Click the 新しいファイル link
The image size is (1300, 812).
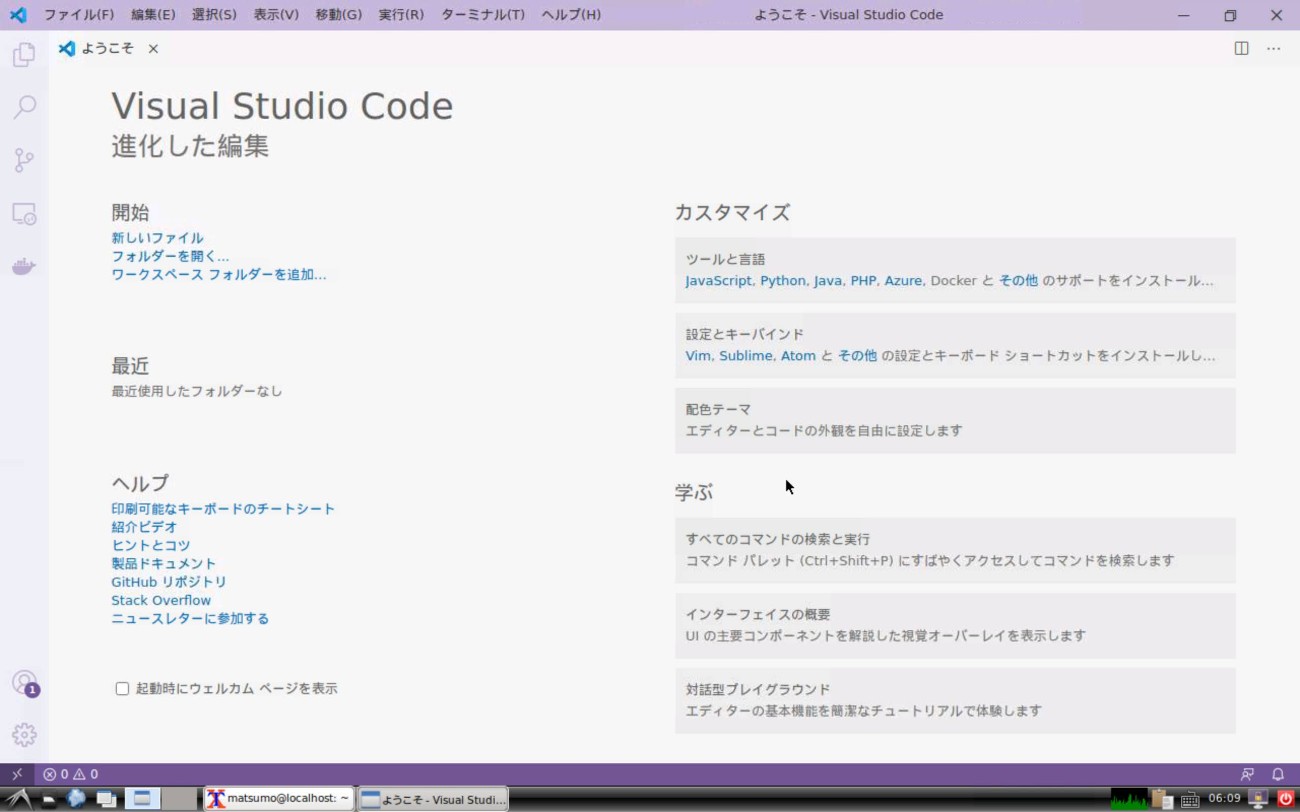click(x=157, y=238)
